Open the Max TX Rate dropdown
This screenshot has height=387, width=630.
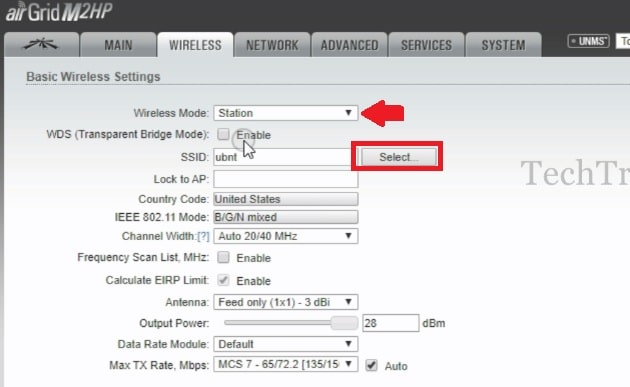pyautogui.click(x=286, y=364)
